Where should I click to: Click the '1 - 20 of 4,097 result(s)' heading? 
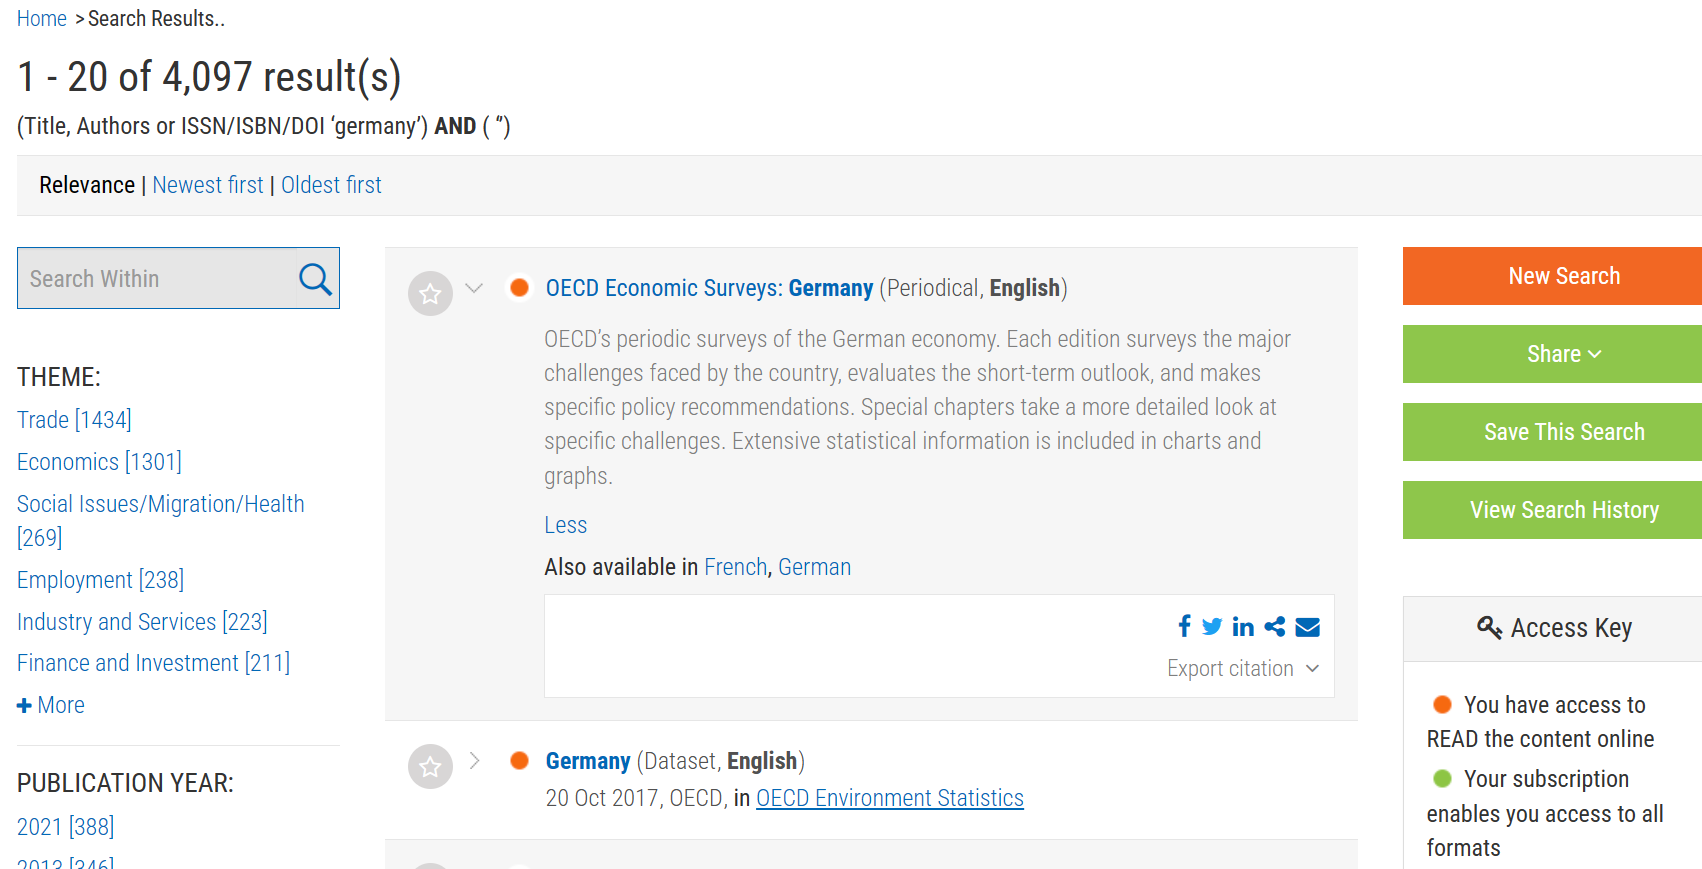[x=209, y=77]
